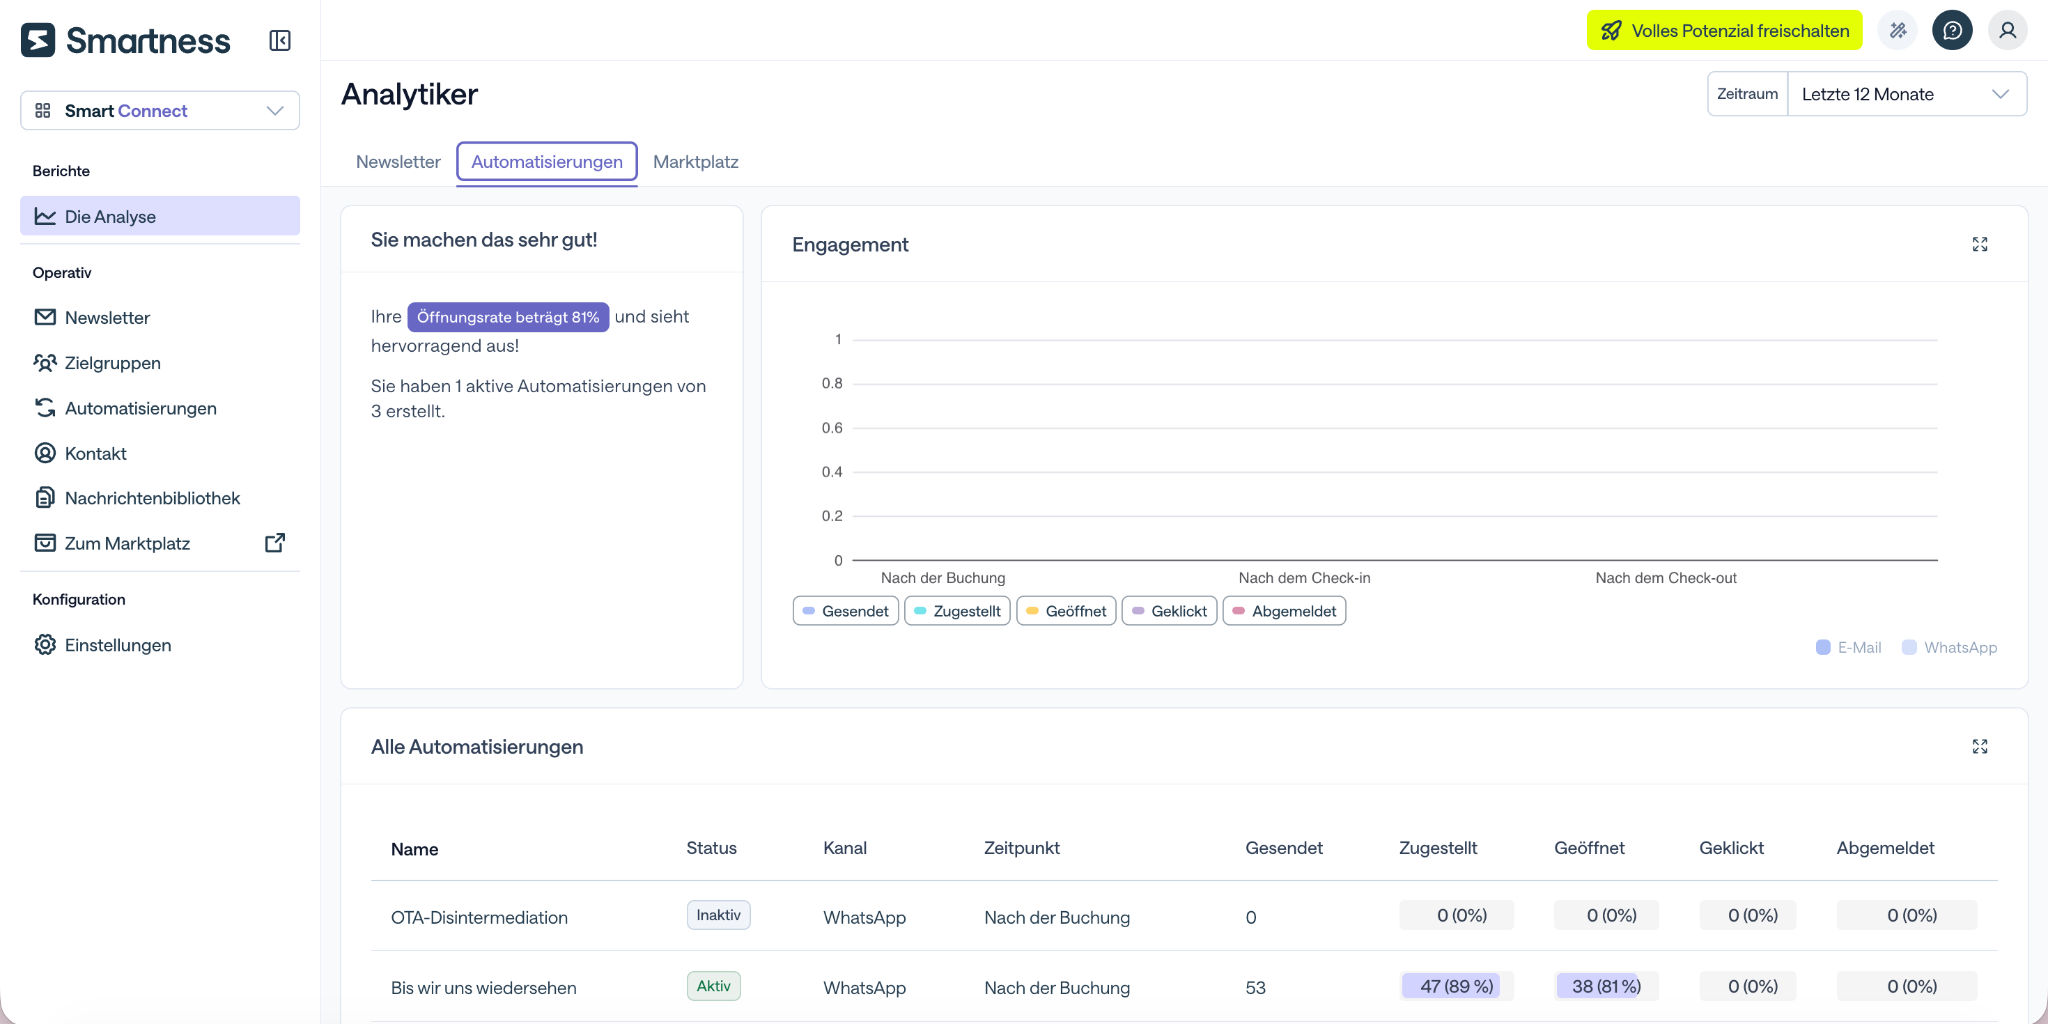This screenshot has width=2048, height=1024.
Task: Expand the Engagement chart to fullscreen
Action: [x=1980, y=245]
